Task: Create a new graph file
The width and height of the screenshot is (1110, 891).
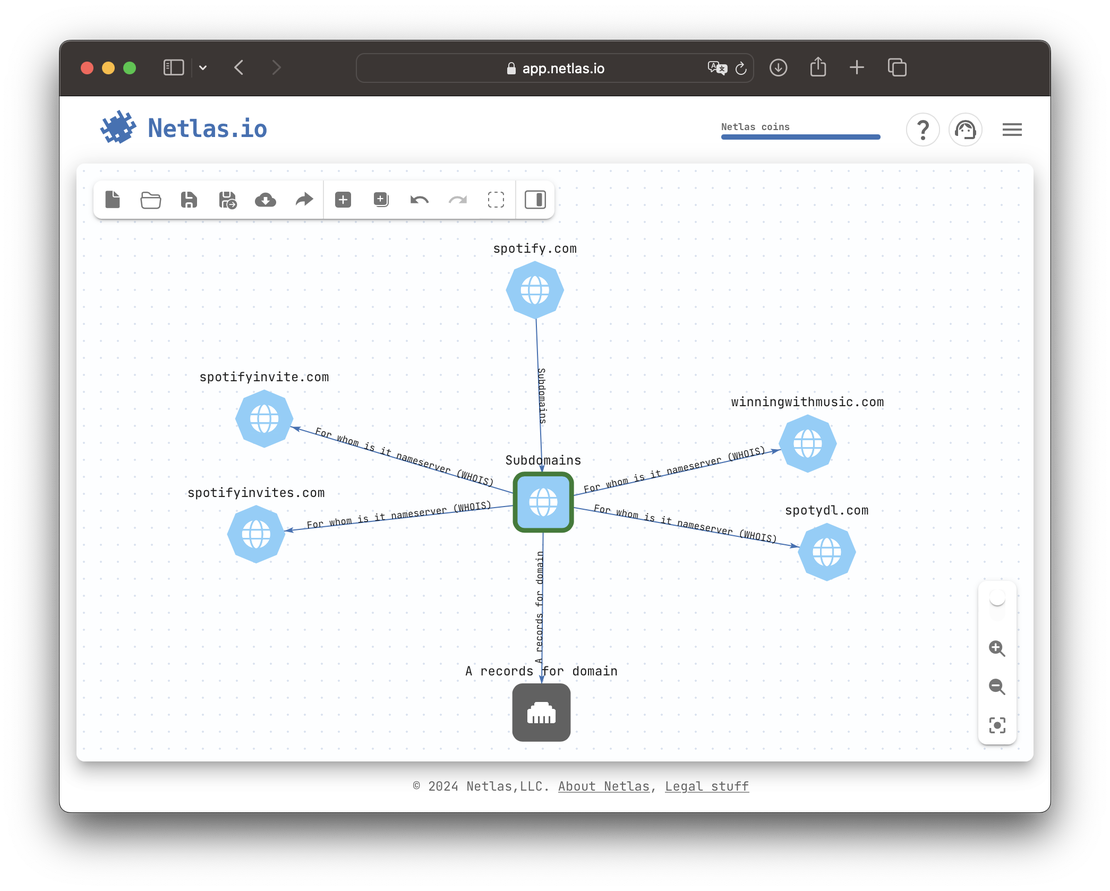Action: 113,200
